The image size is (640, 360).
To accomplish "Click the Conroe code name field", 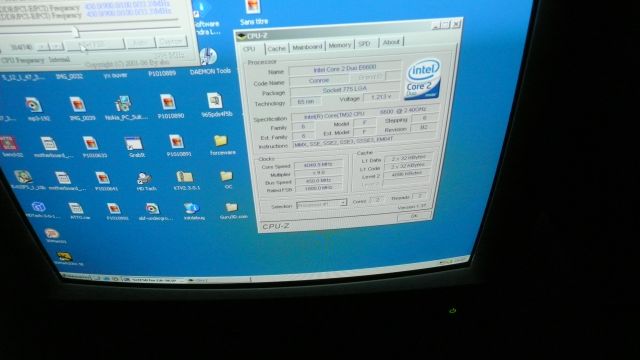I will (319, 81).
